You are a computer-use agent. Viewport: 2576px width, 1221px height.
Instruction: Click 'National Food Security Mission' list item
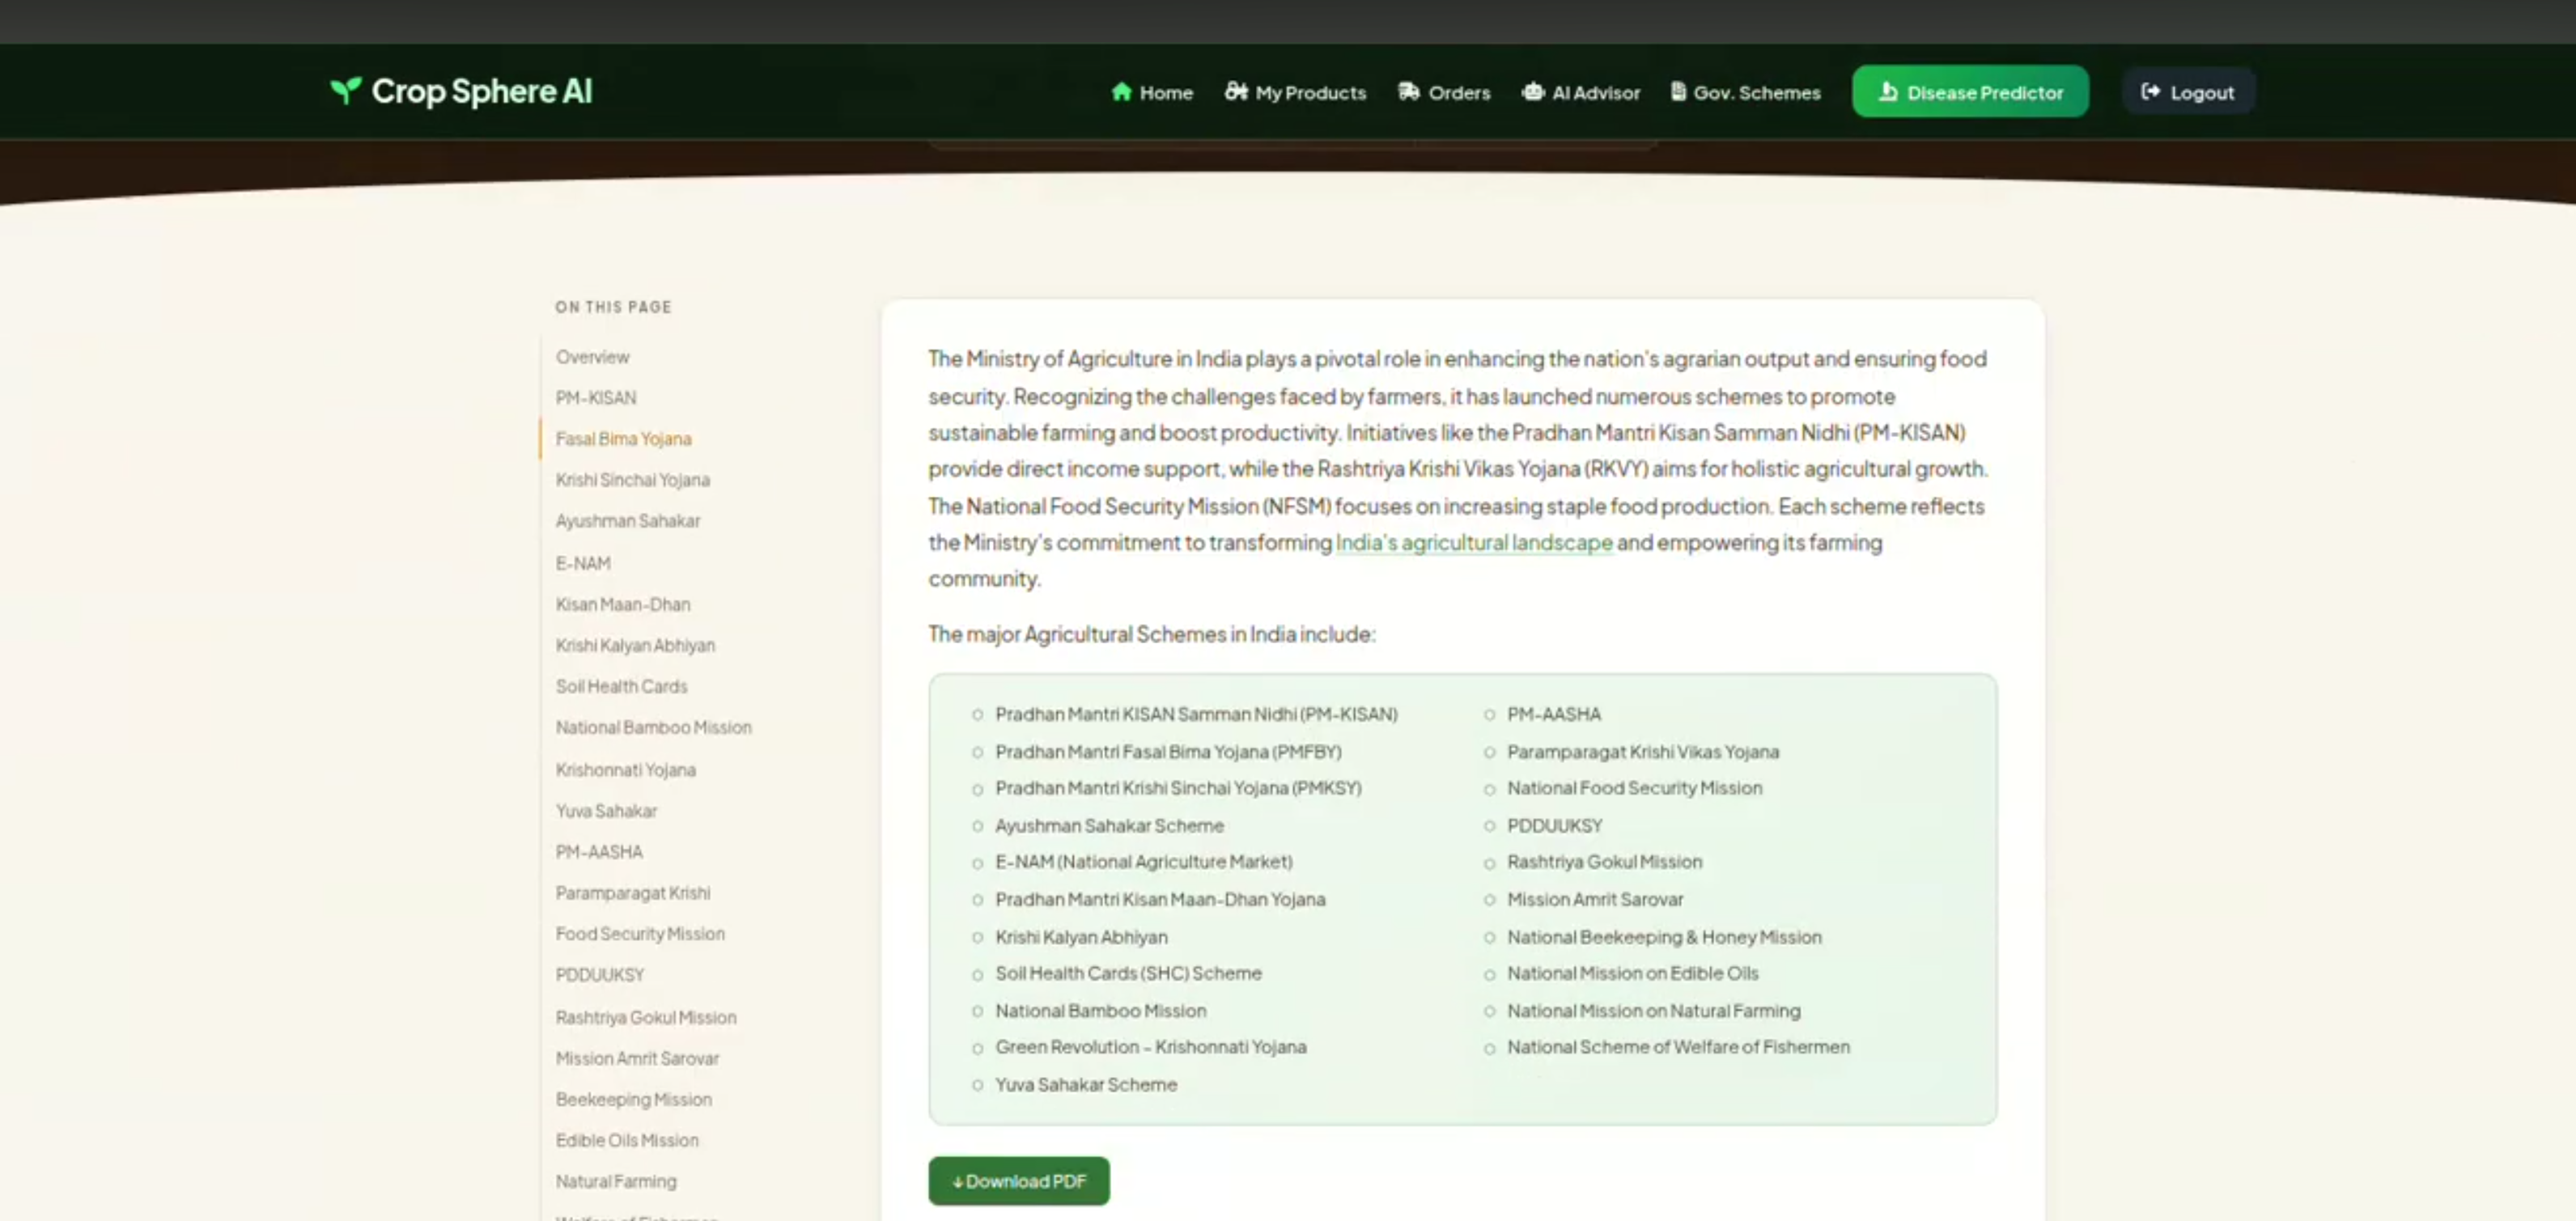click(1634, 788)
